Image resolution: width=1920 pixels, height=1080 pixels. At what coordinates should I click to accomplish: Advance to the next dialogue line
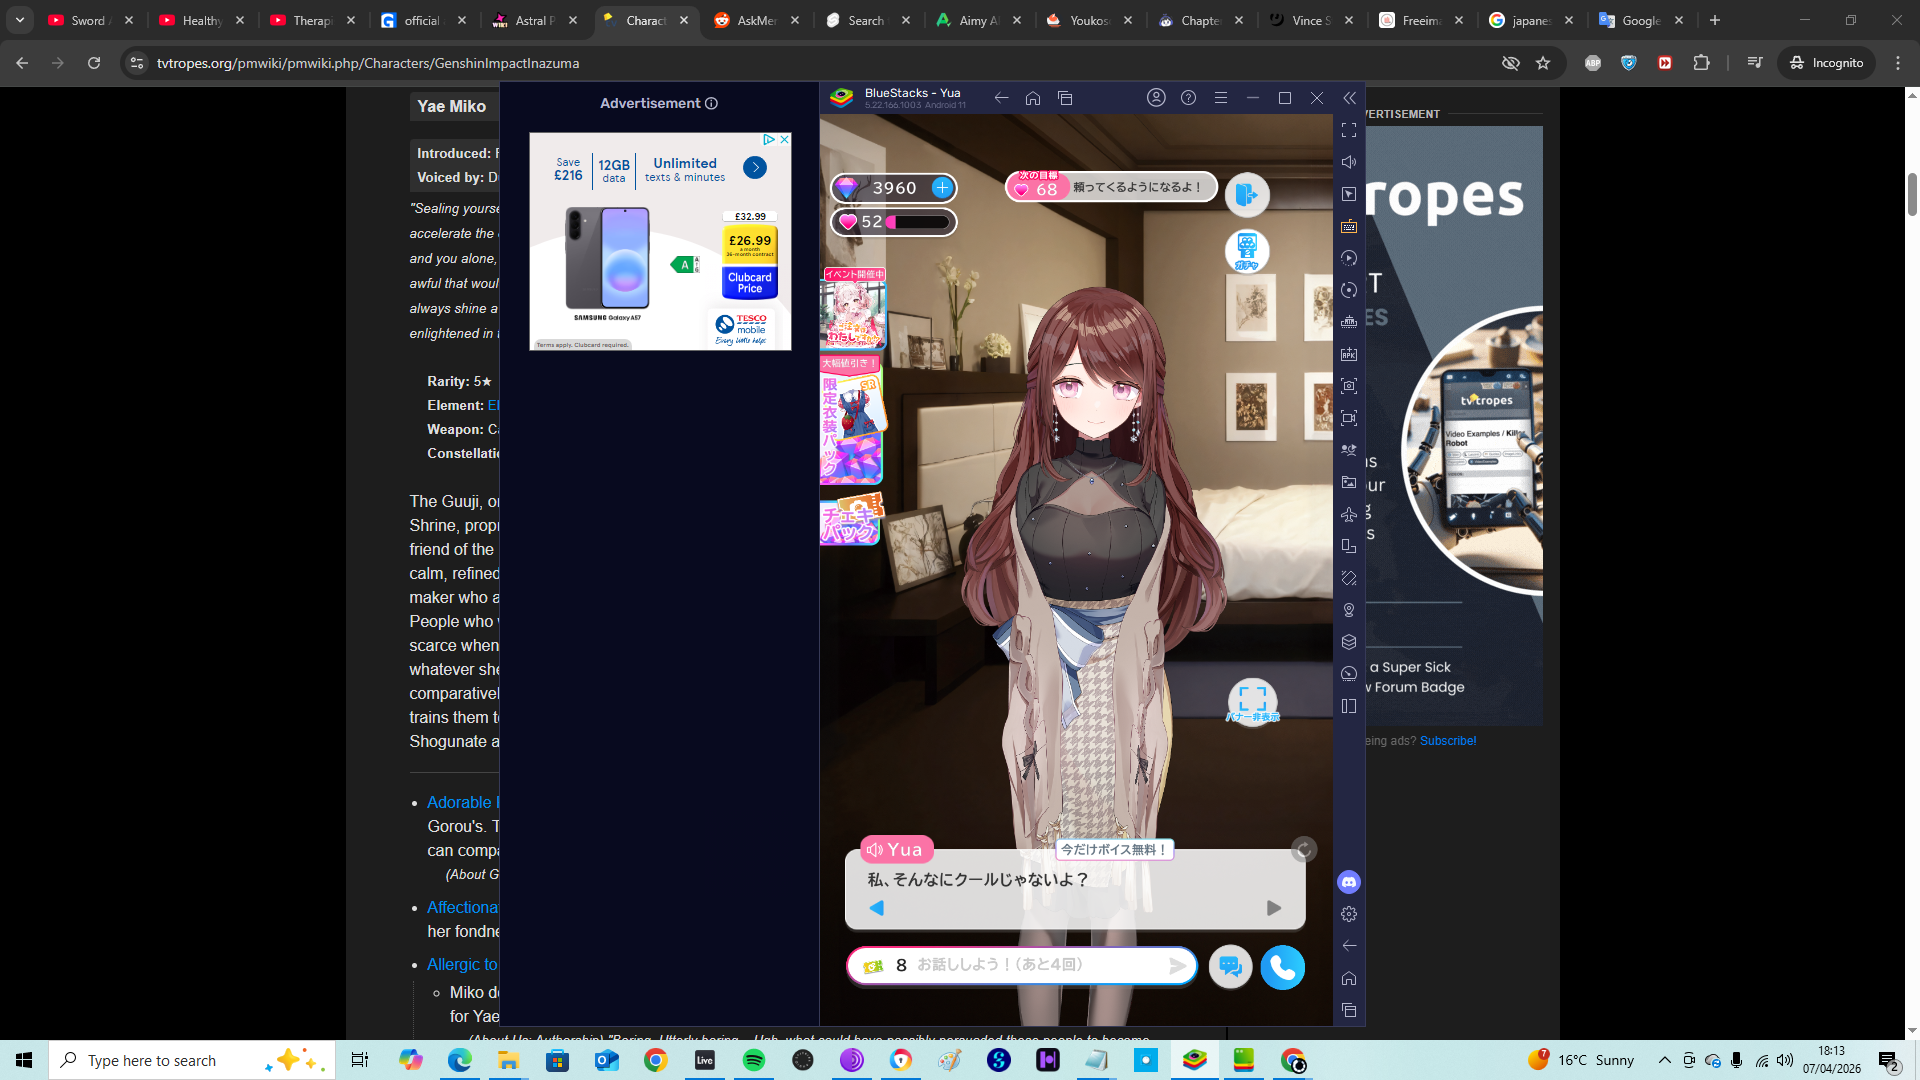1274,908
